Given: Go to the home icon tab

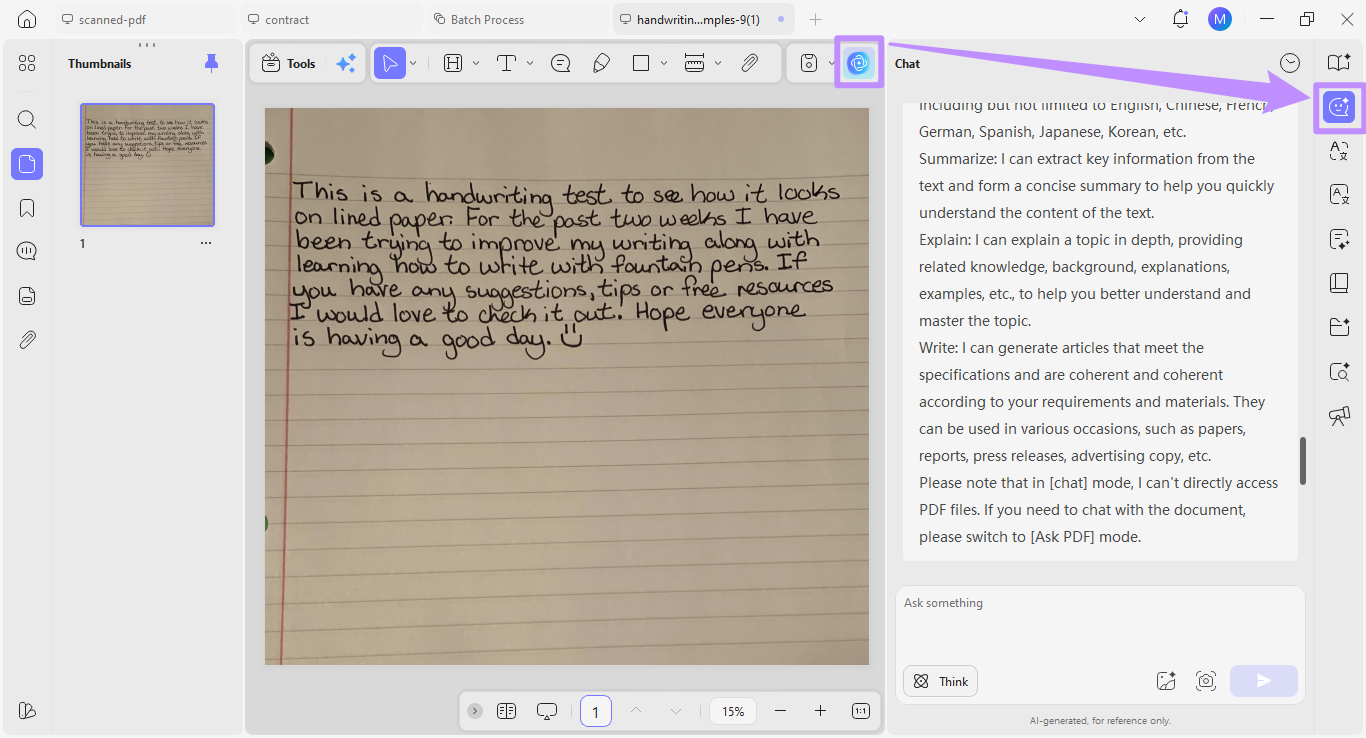Looking at the screenshot, I should (27, 19).
